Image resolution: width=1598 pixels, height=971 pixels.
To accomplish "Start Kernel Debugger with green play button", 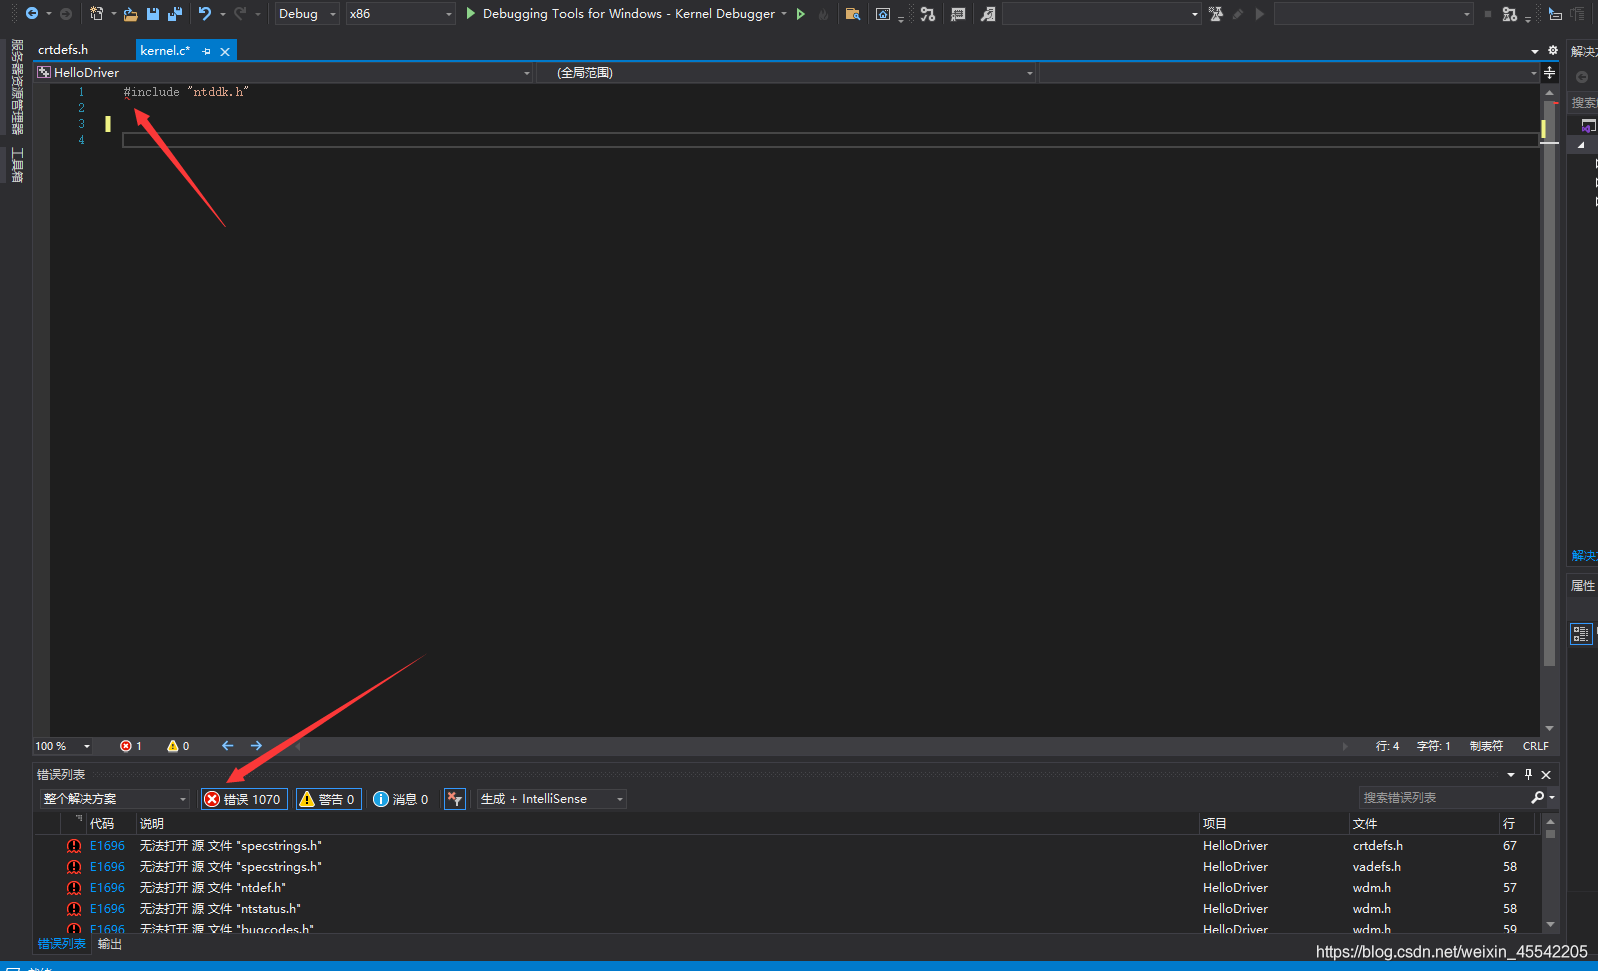I will point(470,14).
